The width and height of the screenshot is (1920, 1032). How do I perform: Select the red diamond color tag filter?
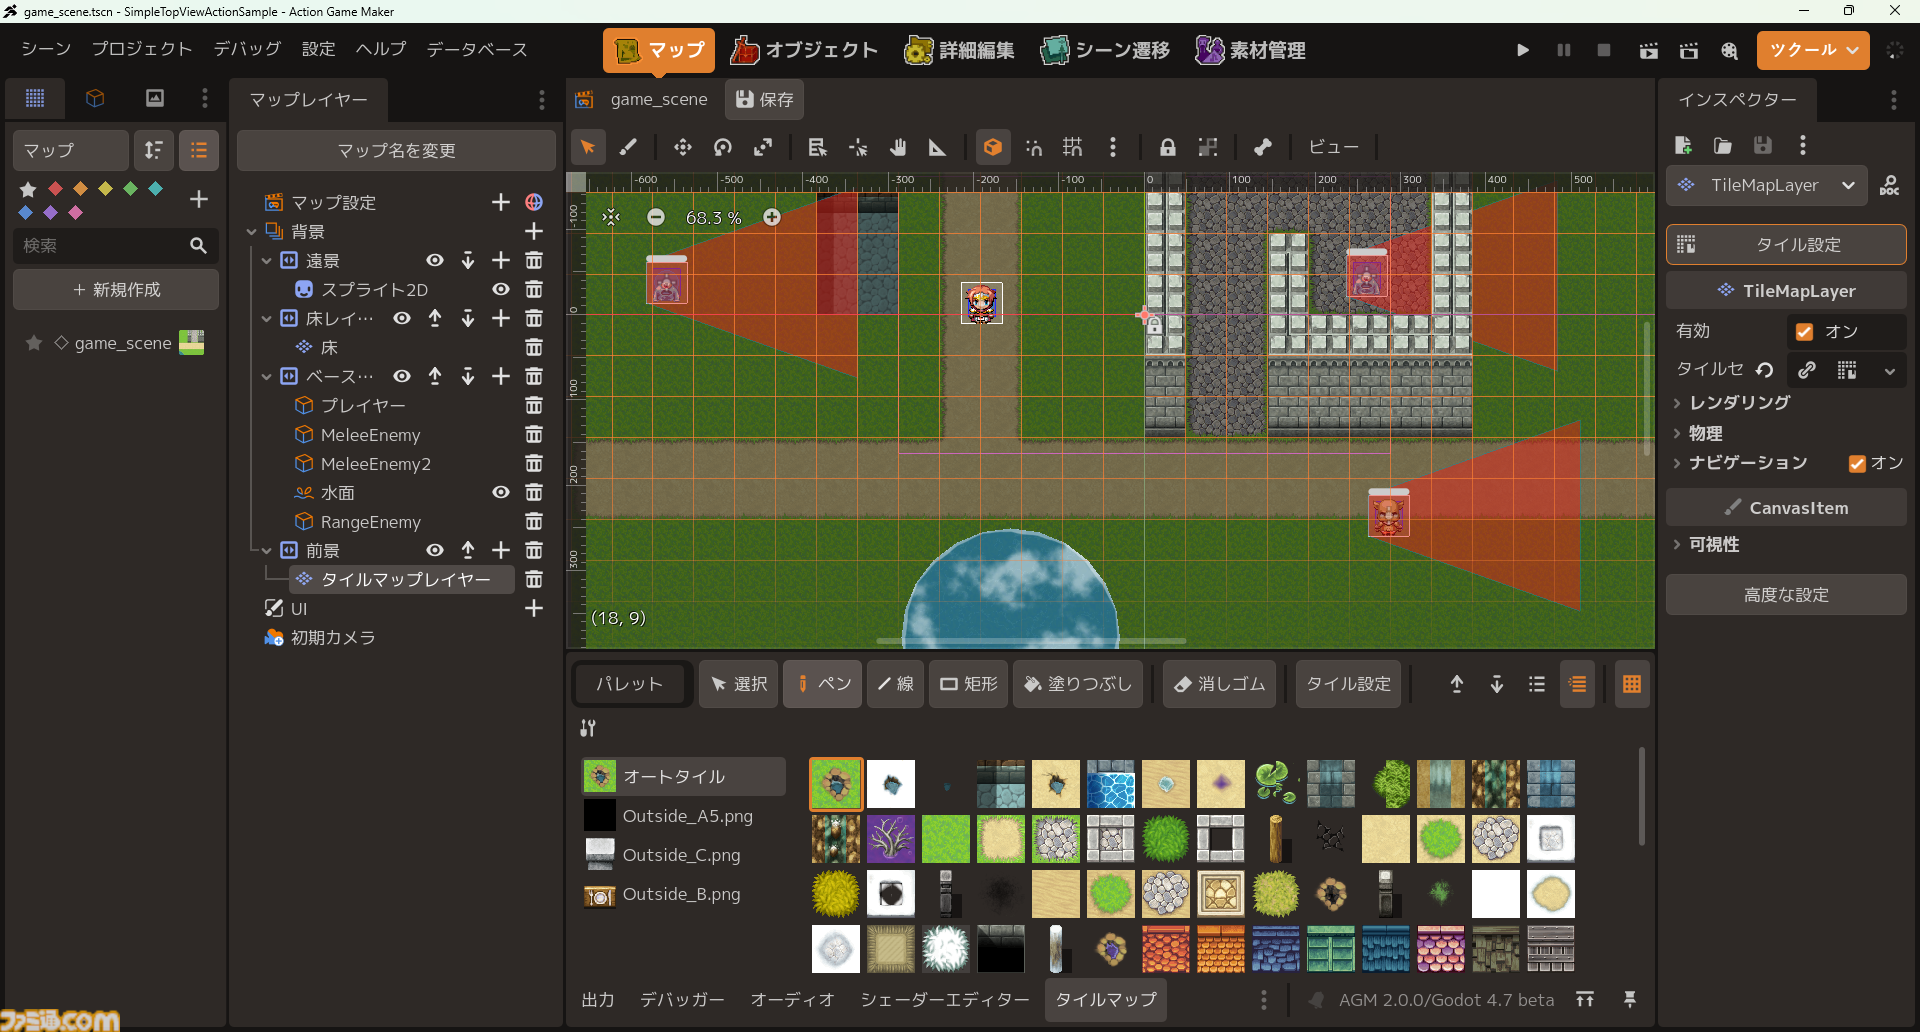coord(55,188)
